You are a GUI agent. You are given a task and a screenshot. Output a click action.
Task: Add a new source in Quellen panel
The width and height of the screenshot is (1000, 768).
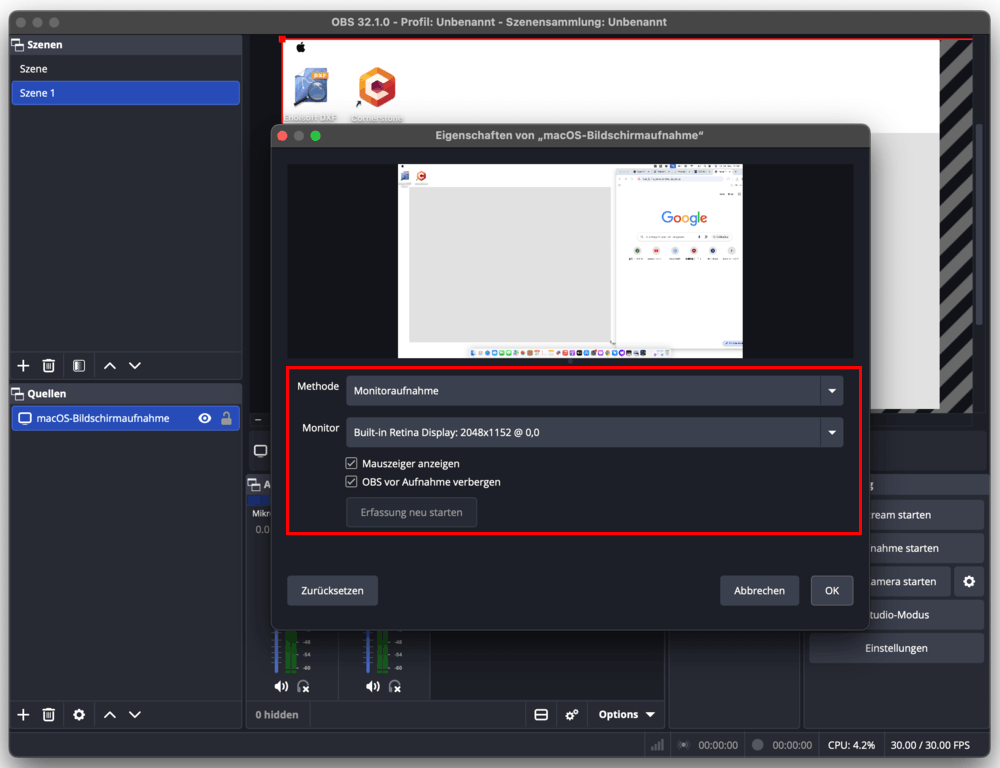point(24,715)
